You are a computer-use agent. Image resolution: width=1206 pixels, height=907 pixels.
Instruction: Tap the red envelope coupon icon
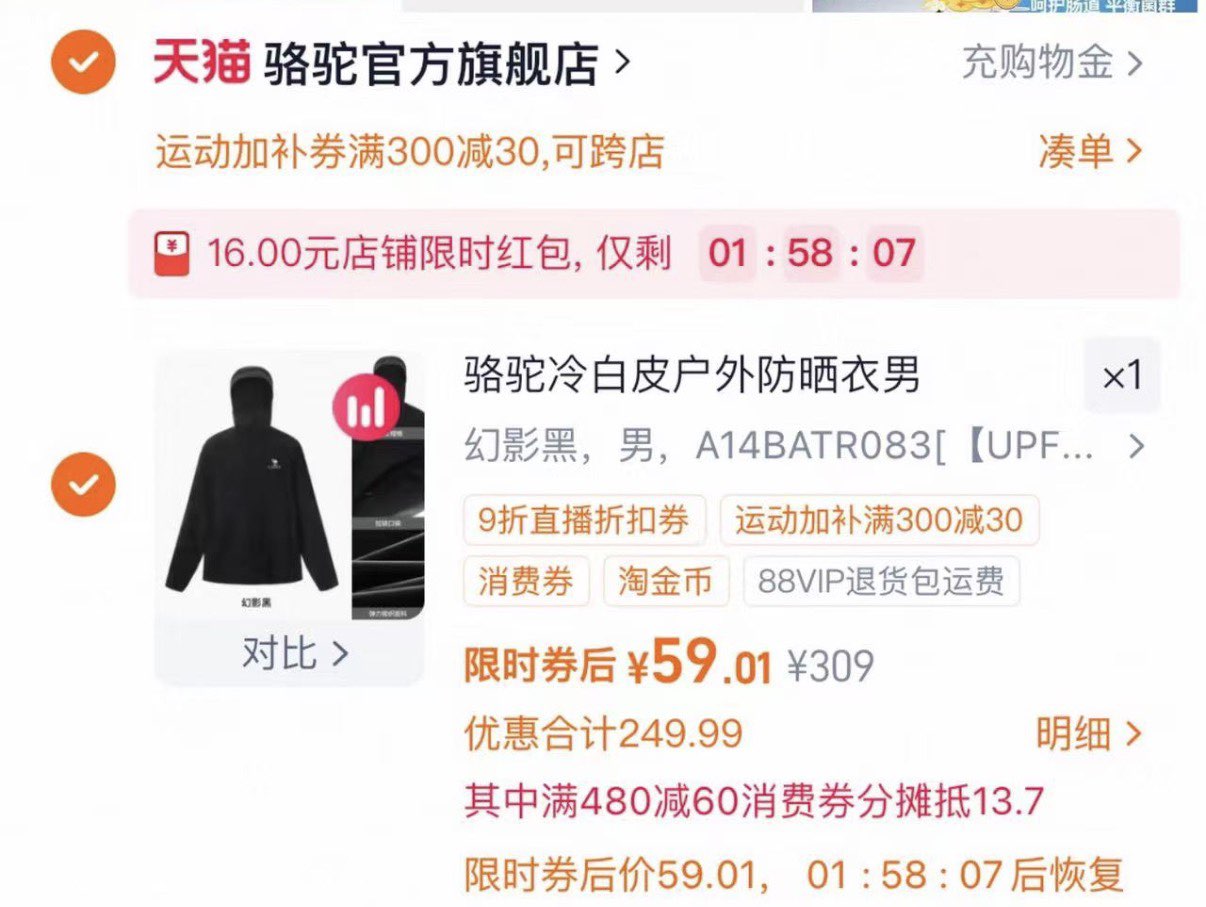point(172,253)
